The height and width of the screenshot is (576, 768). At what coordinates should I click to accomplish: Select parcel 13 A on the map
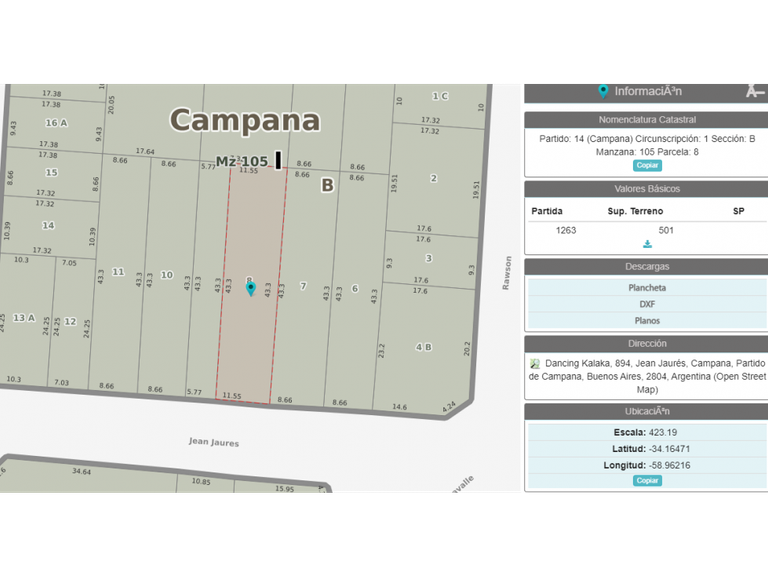(x=24, y=318)
